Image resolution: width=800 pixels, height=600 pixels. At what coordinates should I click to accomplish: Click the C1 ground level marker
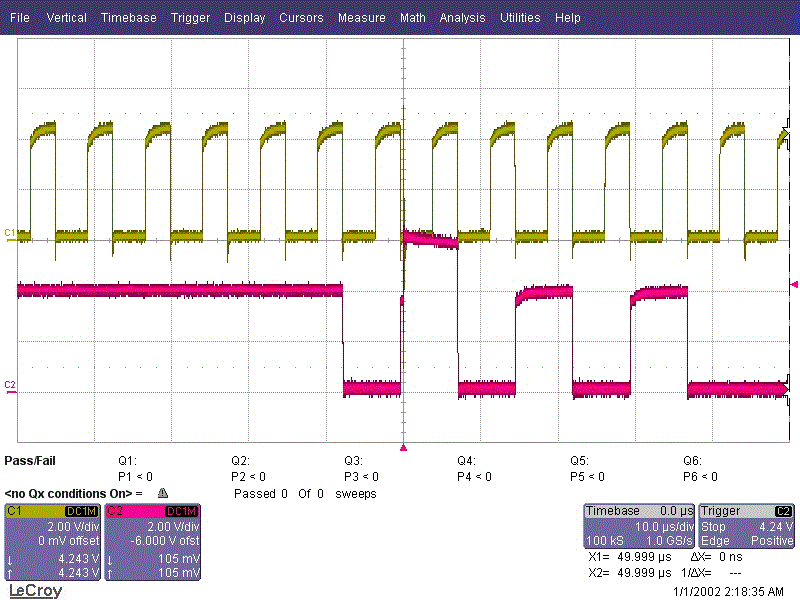(x=11, y=233)
